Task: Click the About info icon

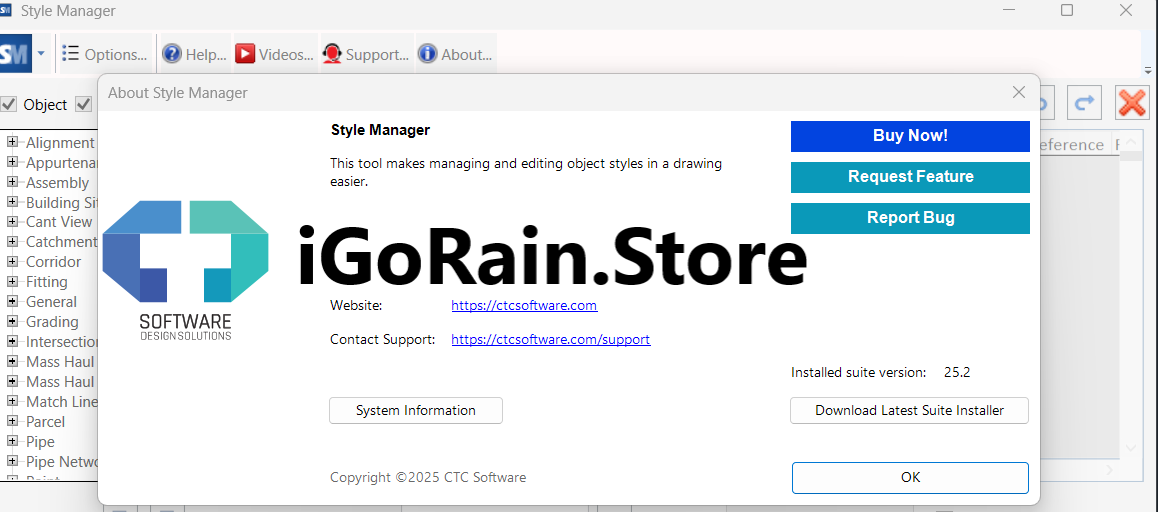Action: [427, 54]
